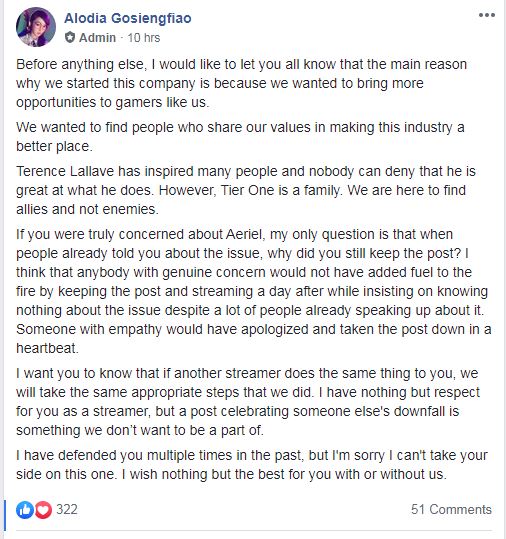The height and width of the screenshot is (539, 506).
Task: Click the word Aeriel in the post
Action: [244, 234]
